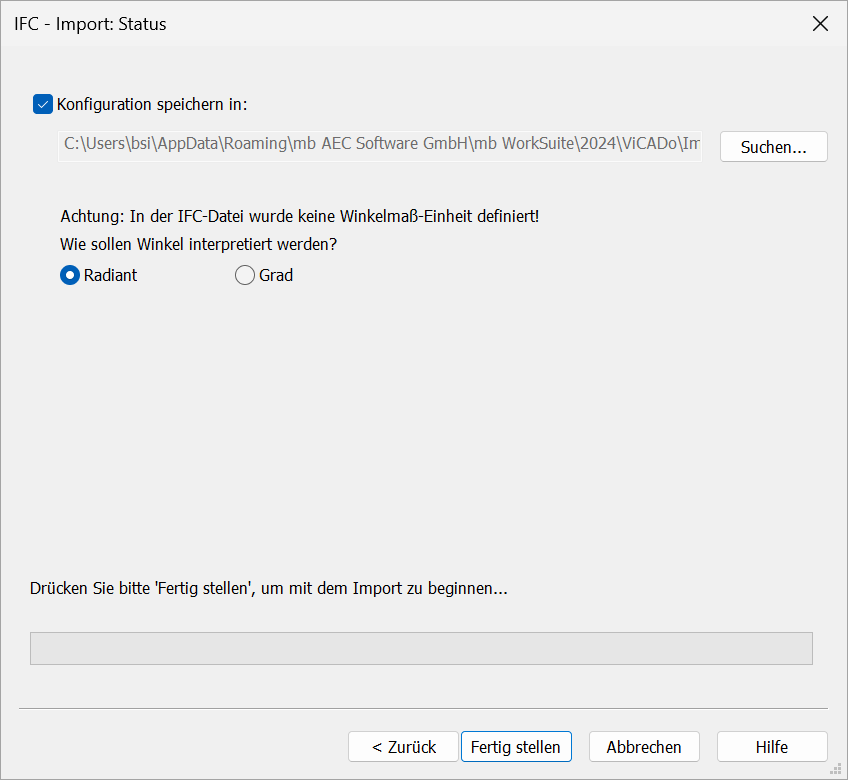Image resolution: width=848 pixels, height=780 pixels.
Task: Click the Achtung Winkelmaß-Einheit warning text
Action: tap(300, 216)
